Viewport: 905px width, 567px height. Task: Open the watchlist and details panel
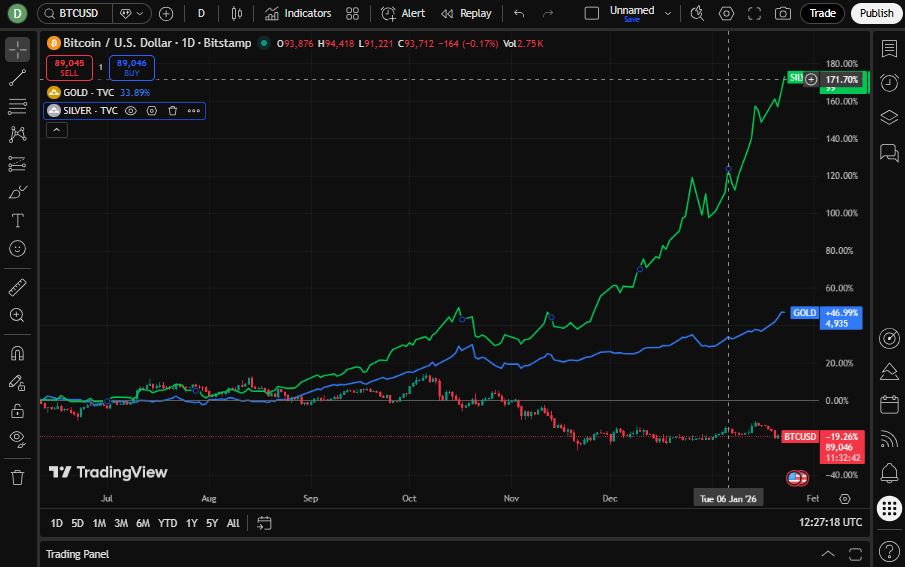click(x=889, y=50)
